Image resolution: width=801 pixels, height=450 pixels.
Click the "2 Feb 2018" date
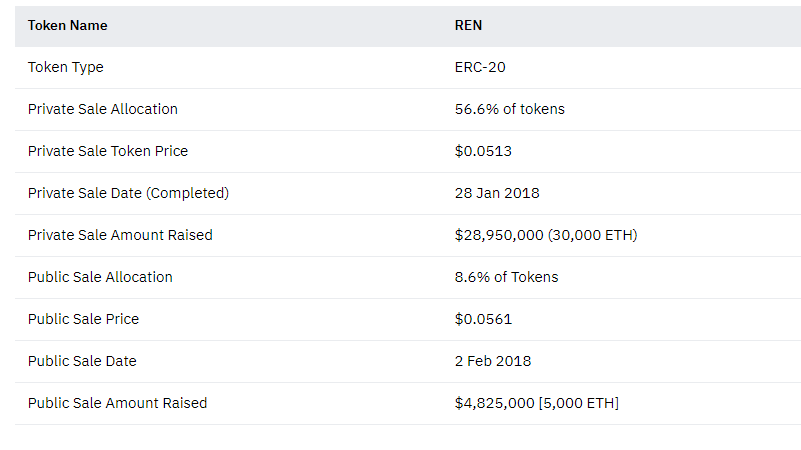(x=493, y=361)
